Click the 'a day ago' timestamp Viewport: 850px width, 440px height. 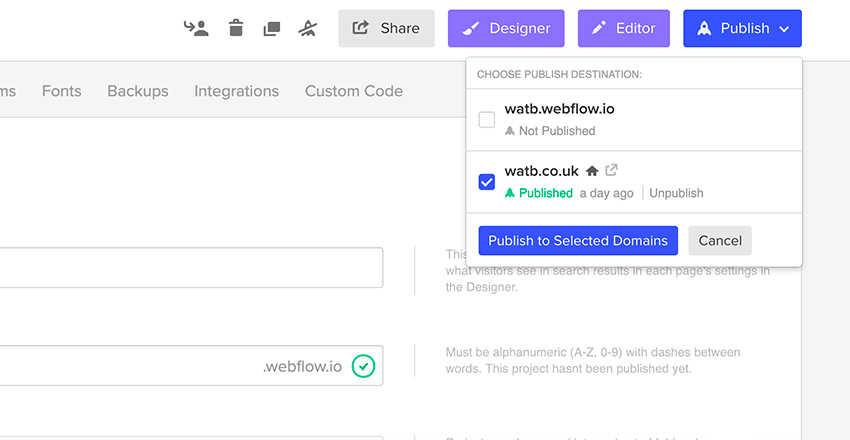607,193
